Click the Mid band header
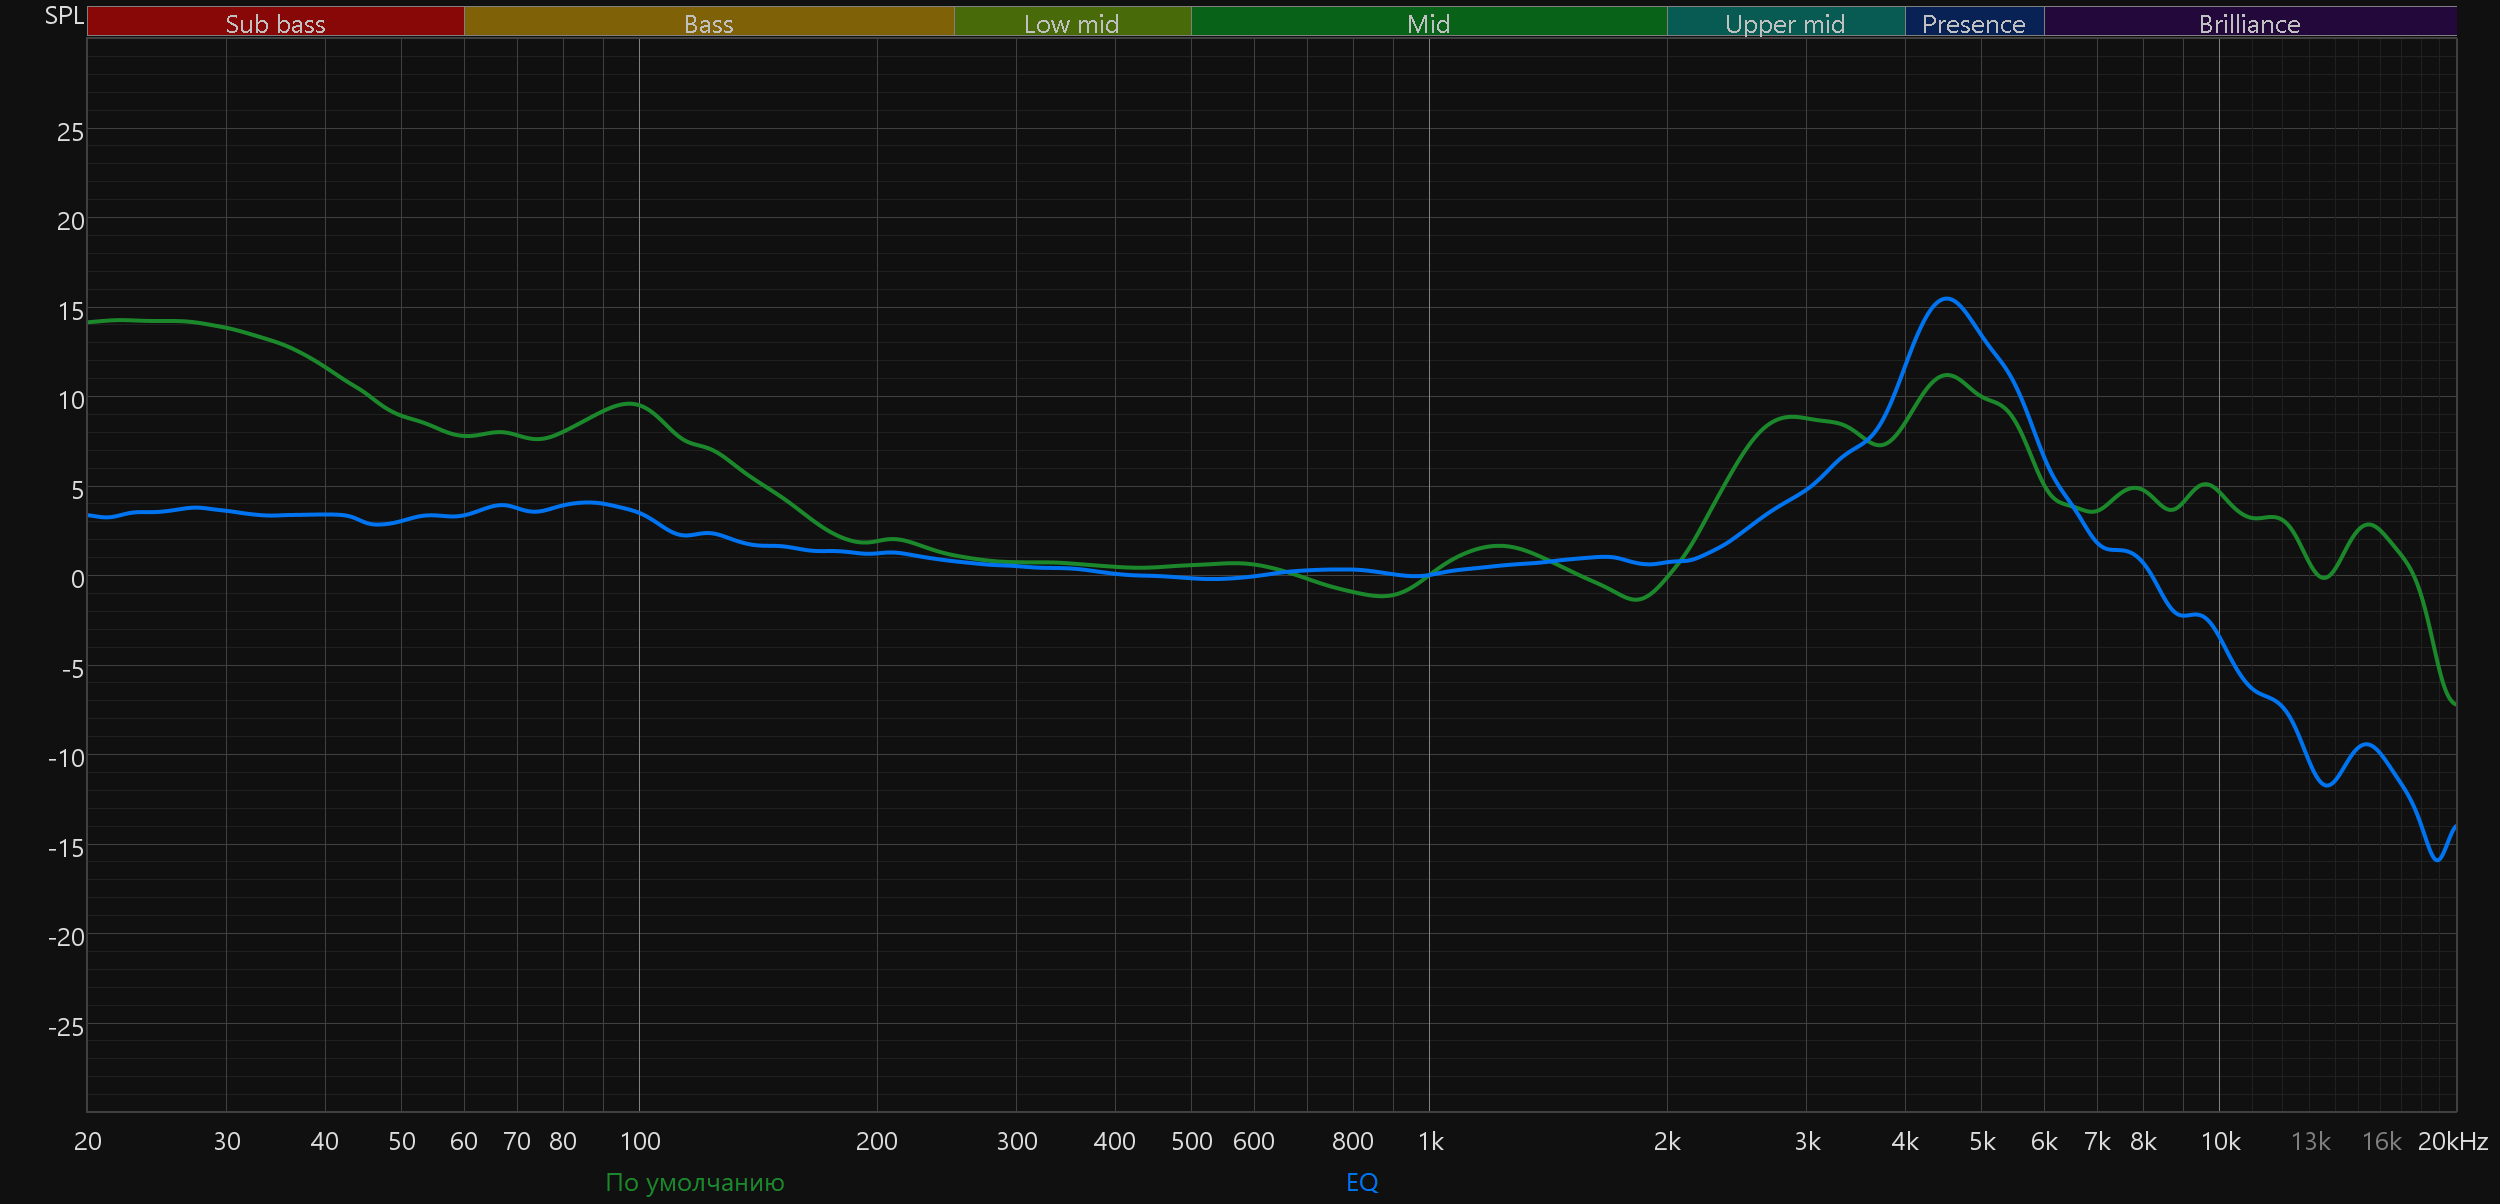The height and width of the screenshot is (1204, 2500). pyautogui.click(x=1428, y=23)
